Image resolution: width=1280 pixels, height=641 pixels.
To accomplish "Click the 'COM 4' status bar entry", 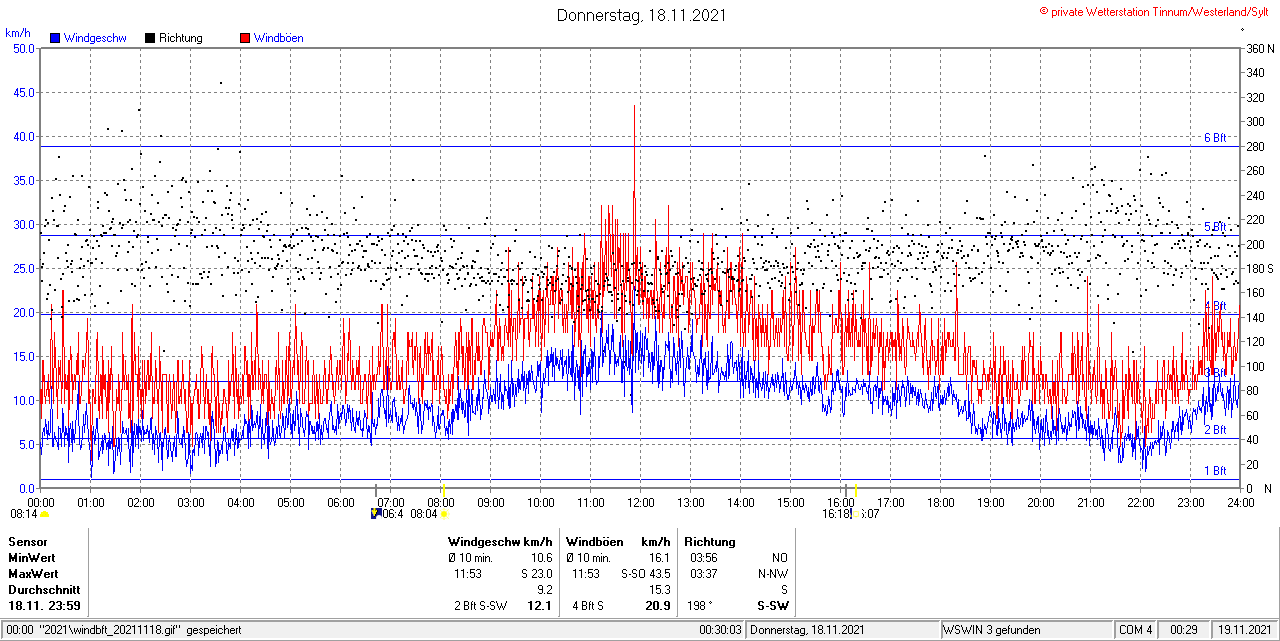I will [x=1136, y=630].
